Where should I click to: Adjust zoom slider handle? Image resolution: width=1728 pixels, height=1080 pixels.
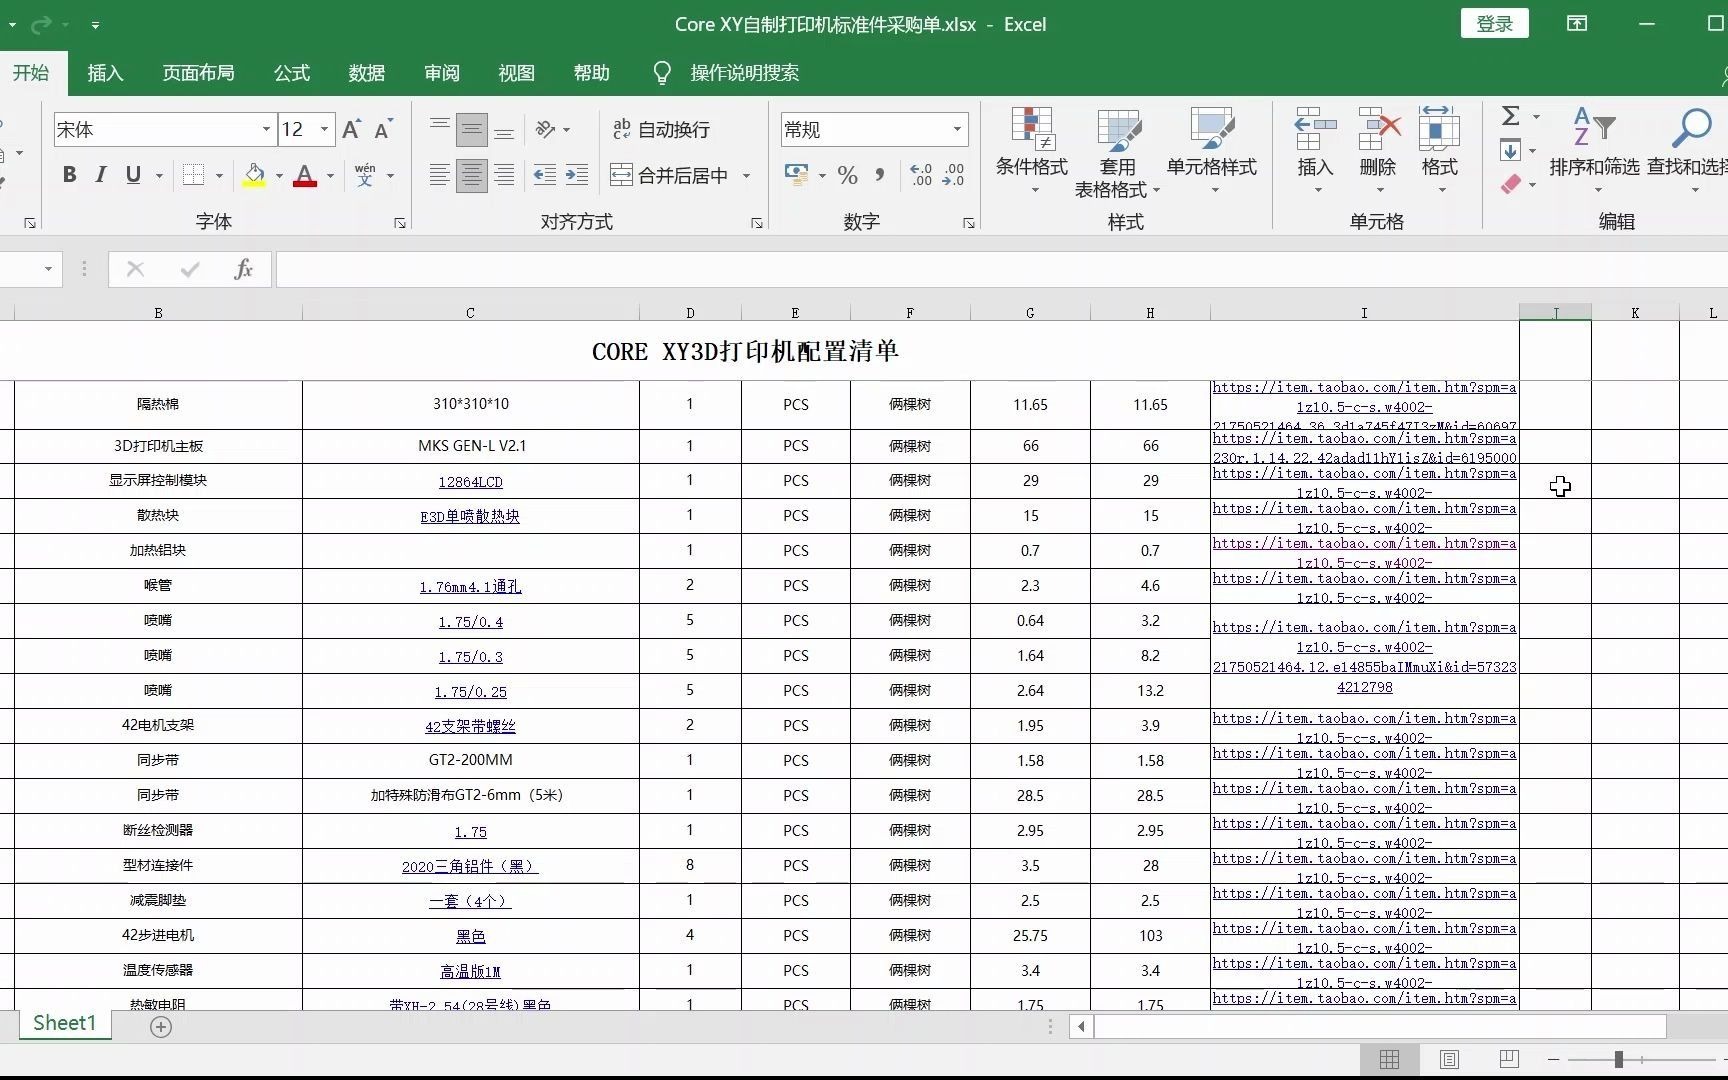coord(1618,1059)
